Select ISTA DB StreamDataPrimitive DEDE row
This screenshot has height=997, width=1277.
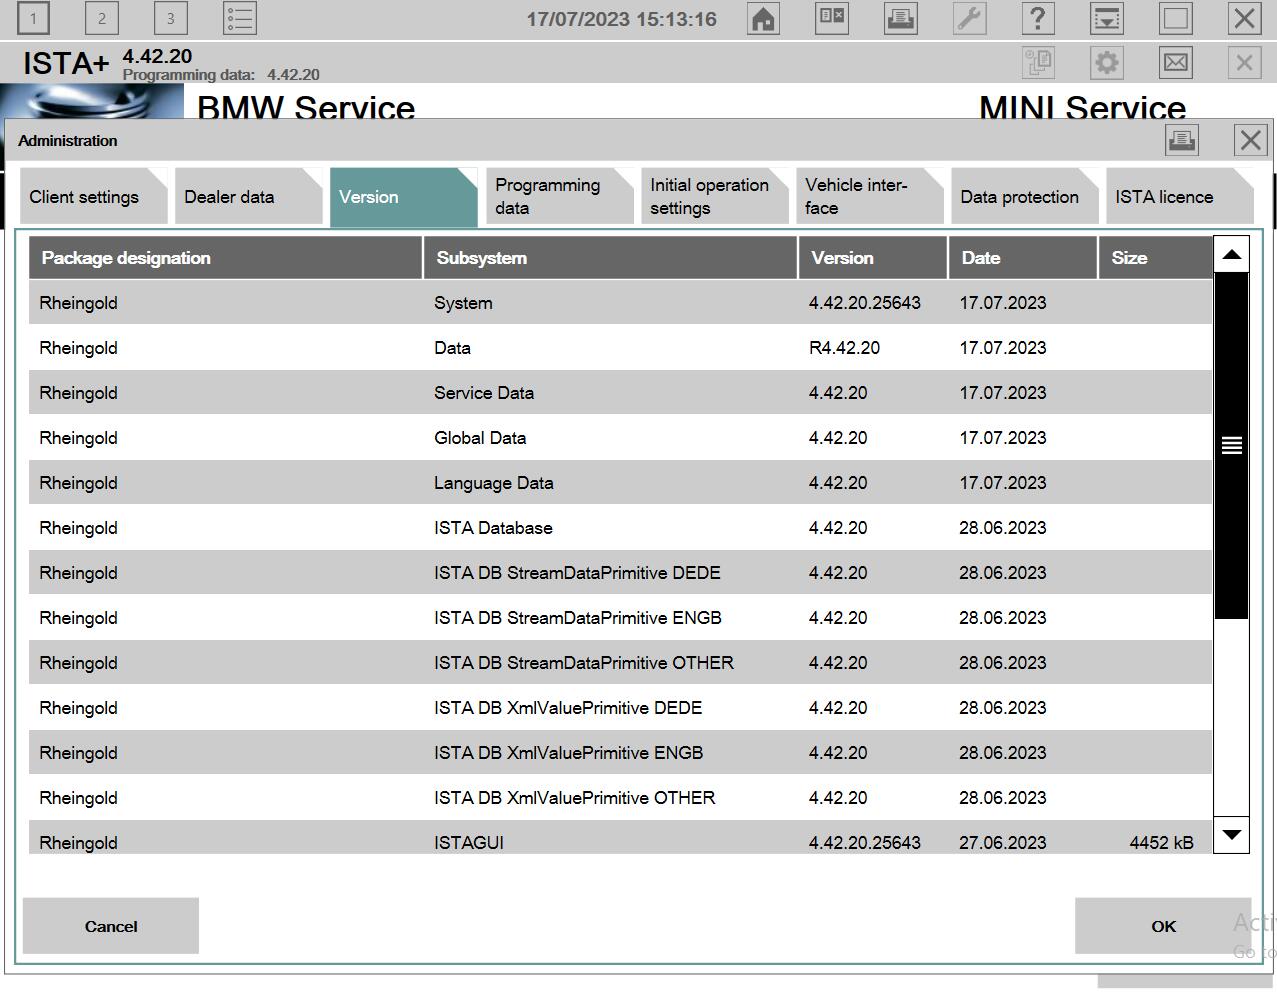click(620, 573)
